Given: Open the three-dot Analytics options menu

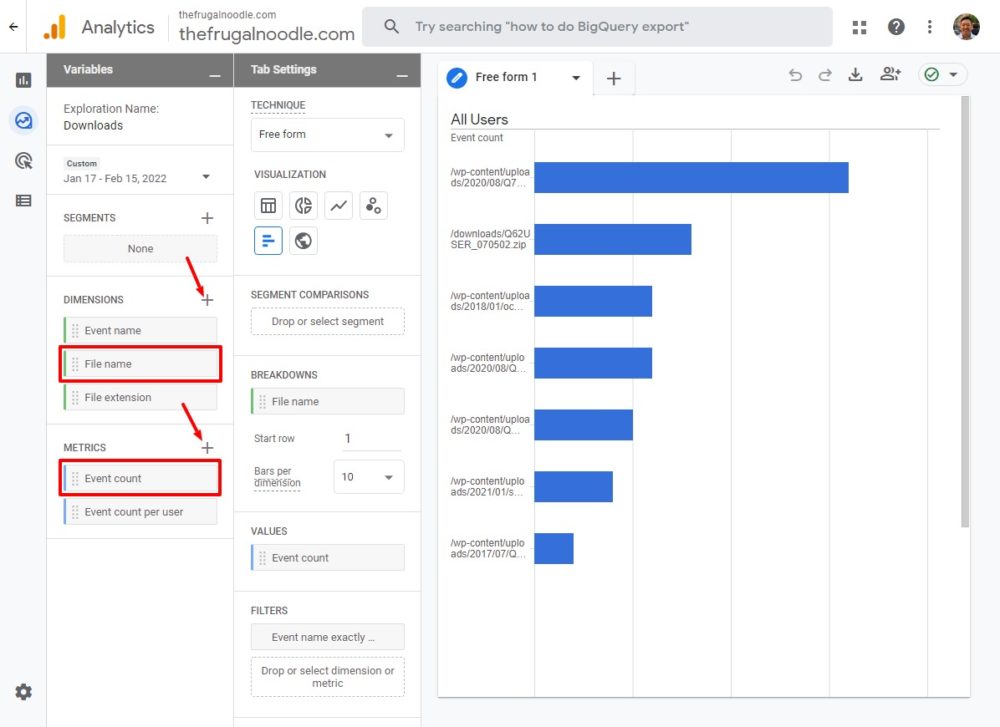Looking at the screenshot, I should (x=930, y=27).
